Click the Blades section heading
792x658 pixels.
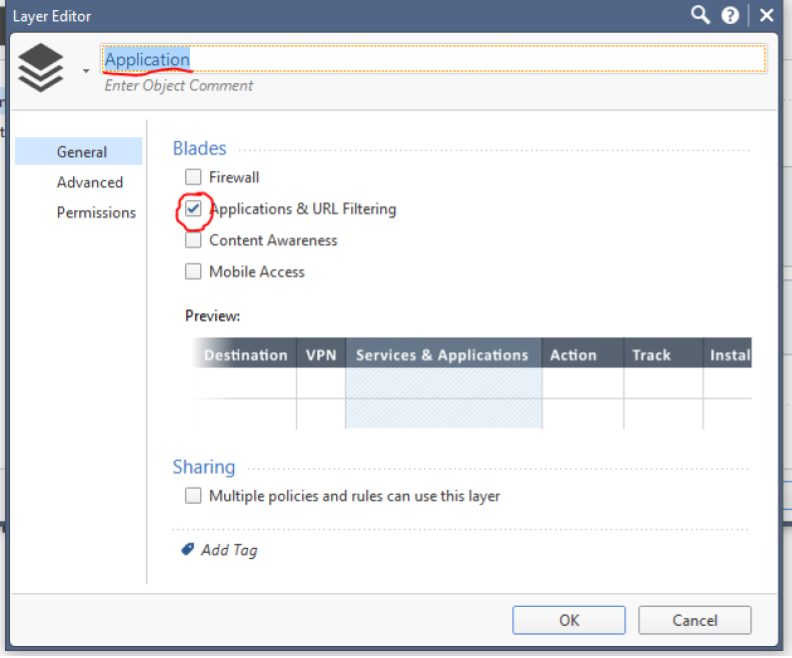[200, 148]
